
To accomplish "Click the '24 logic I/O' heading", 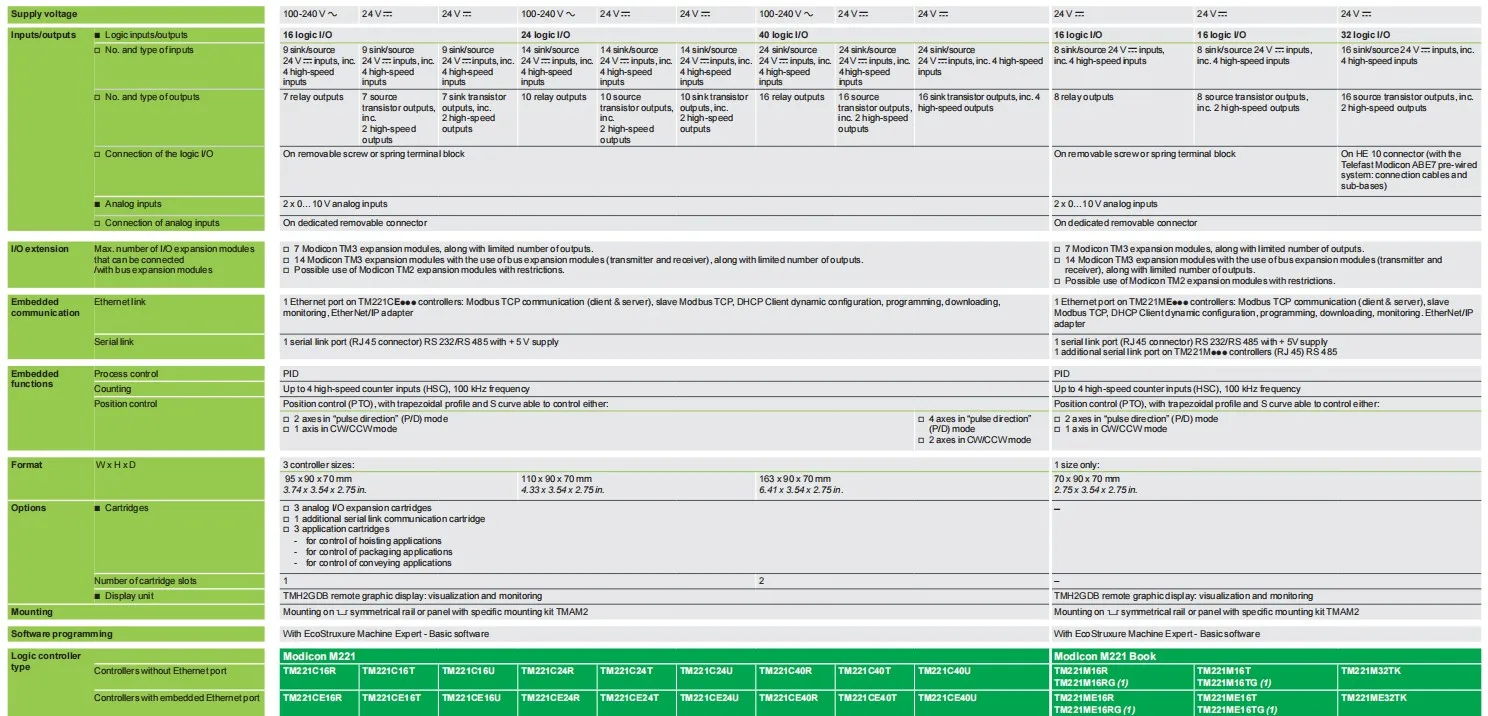I will [x=548, y=35].
